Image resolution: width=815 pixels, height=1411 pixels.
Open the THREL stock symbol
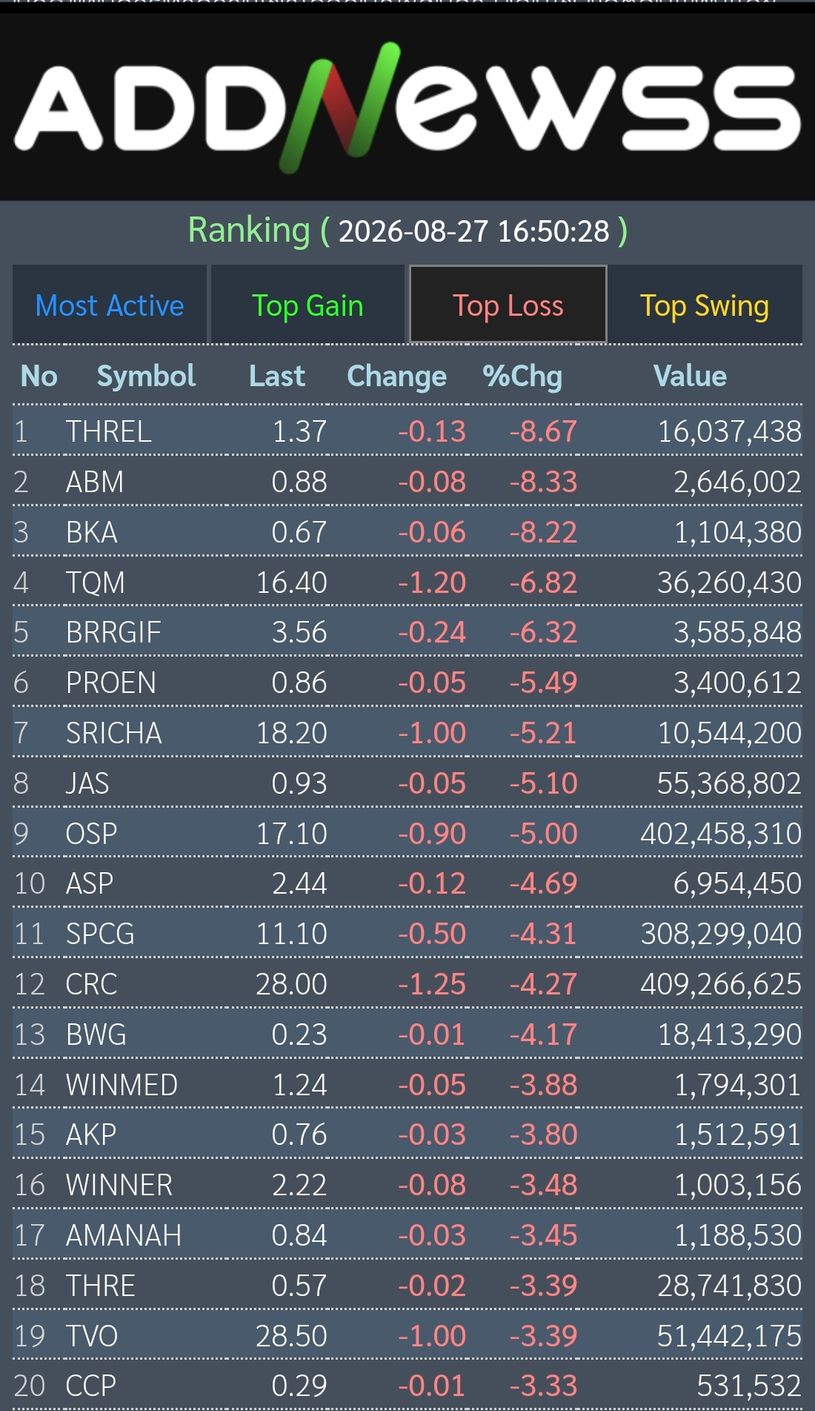[109, 431]
